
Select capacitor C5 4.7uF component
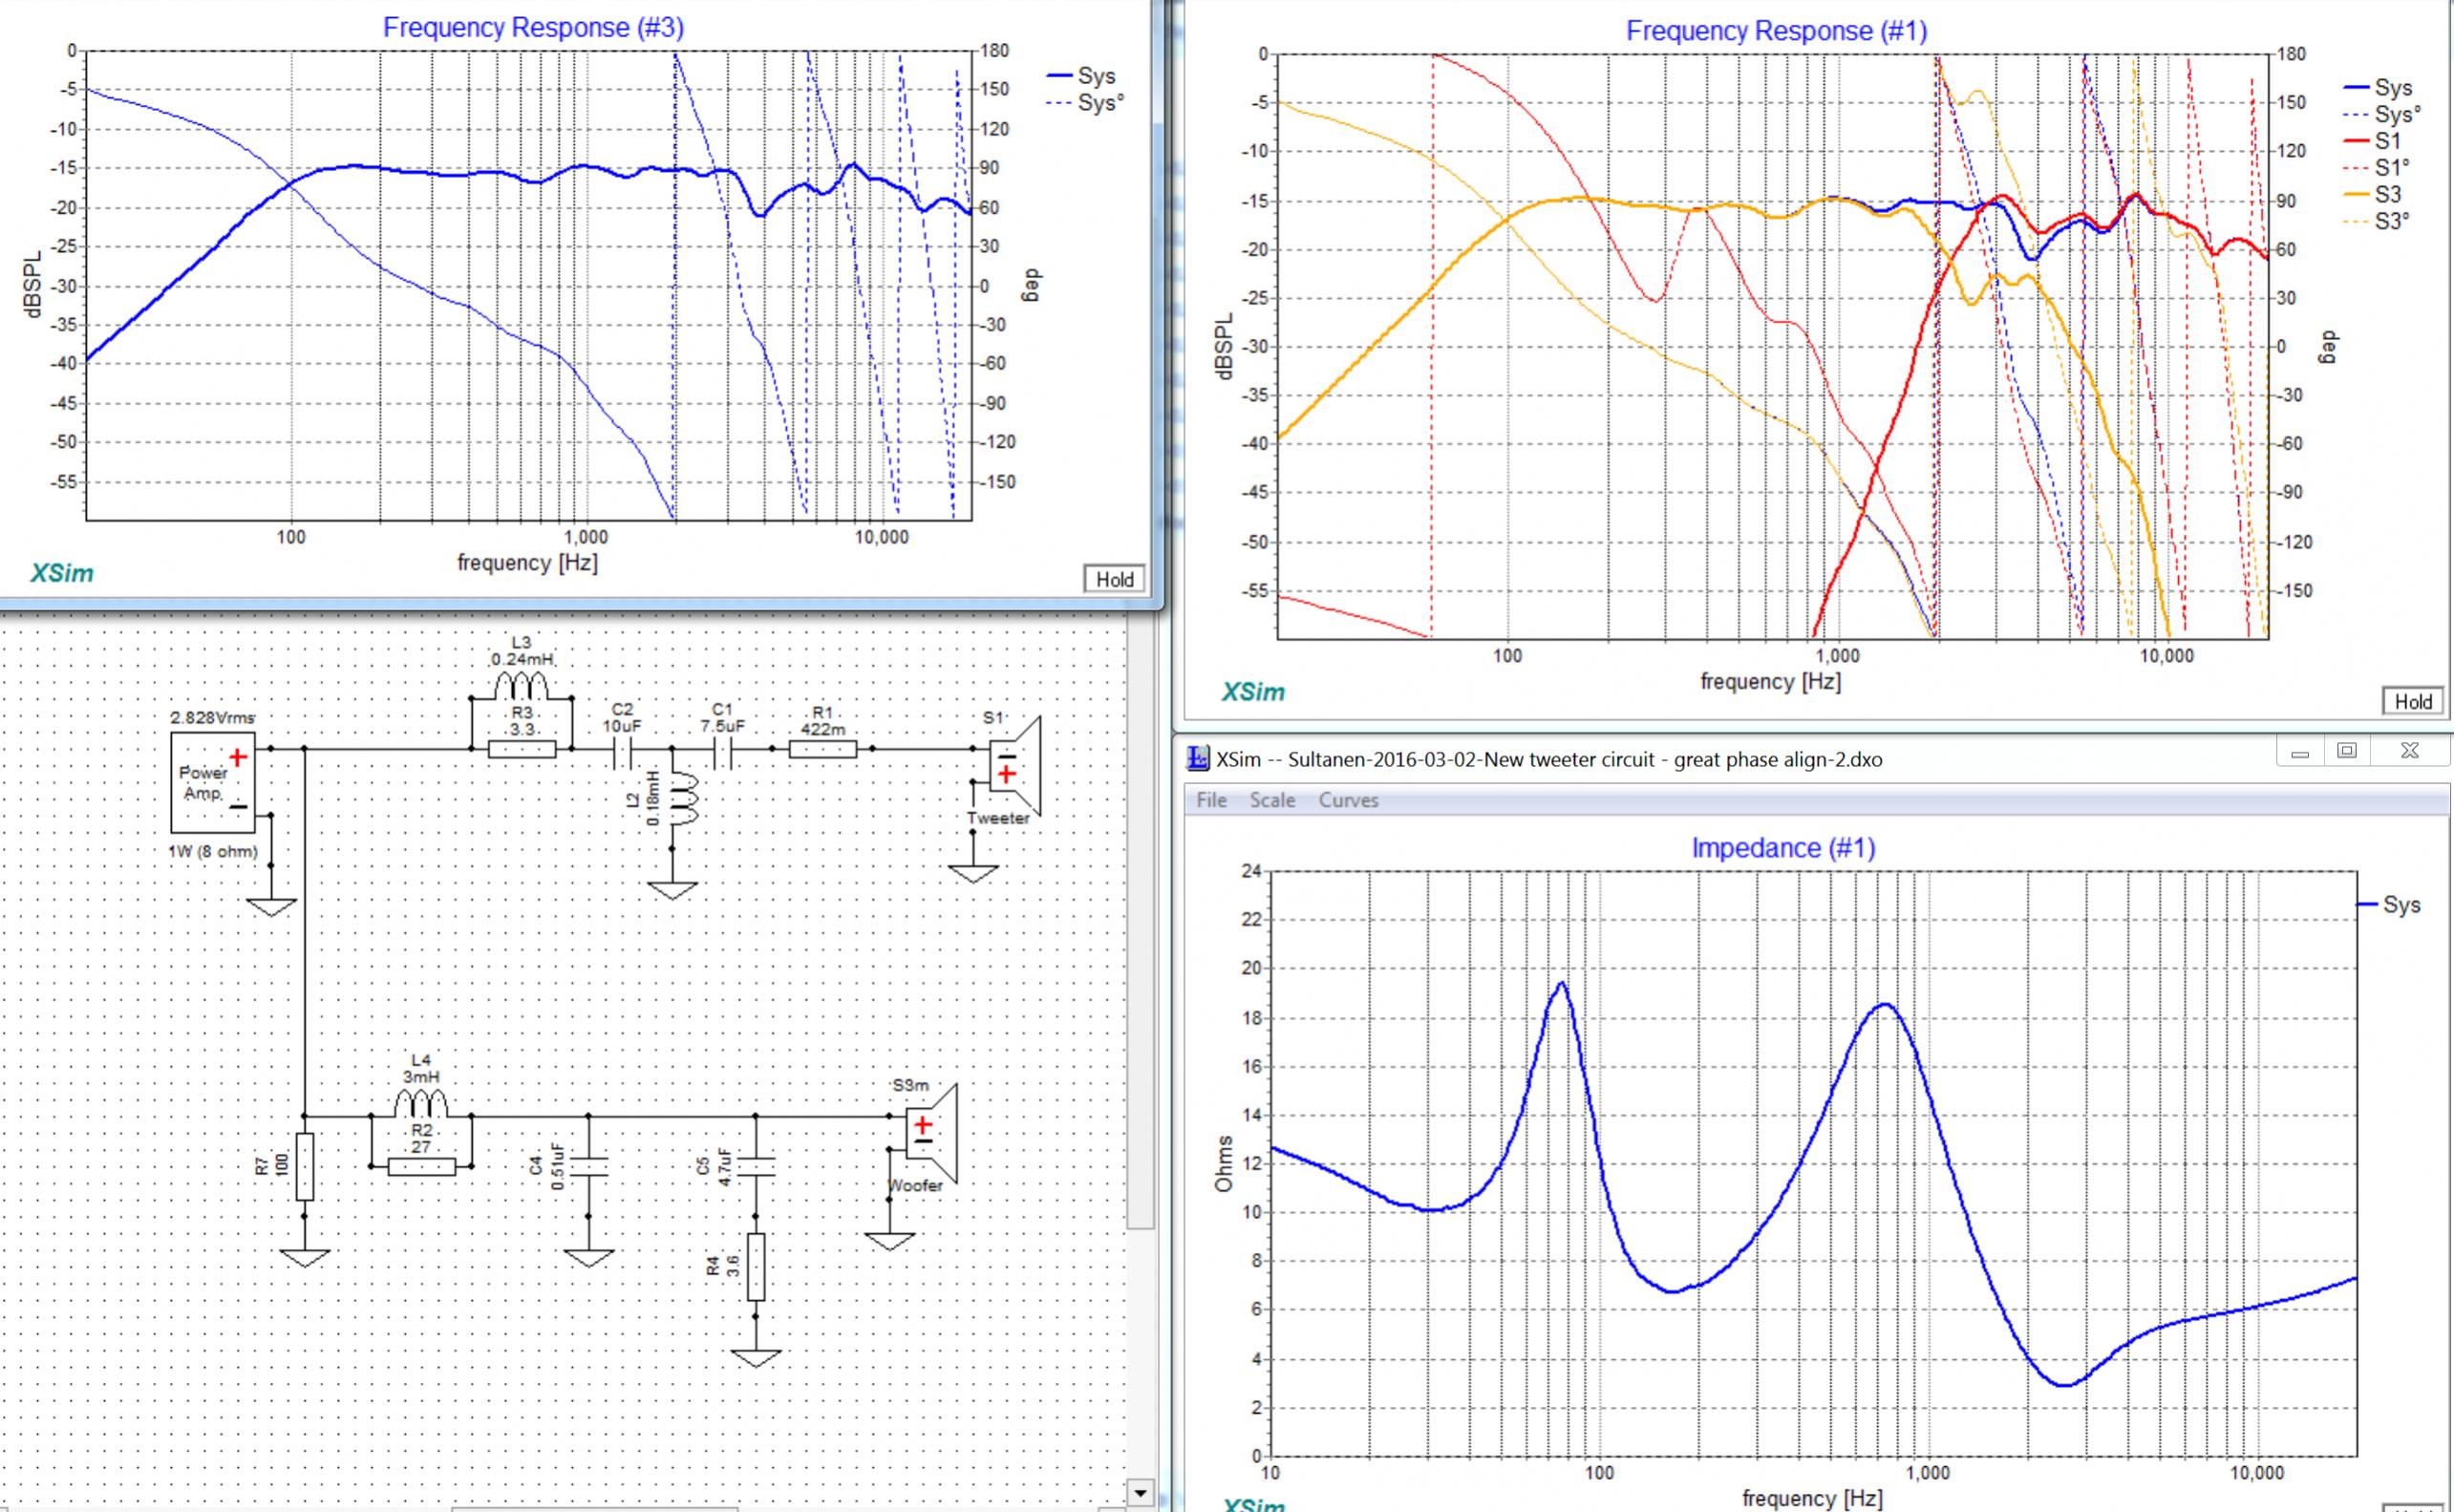(755, 1166)
